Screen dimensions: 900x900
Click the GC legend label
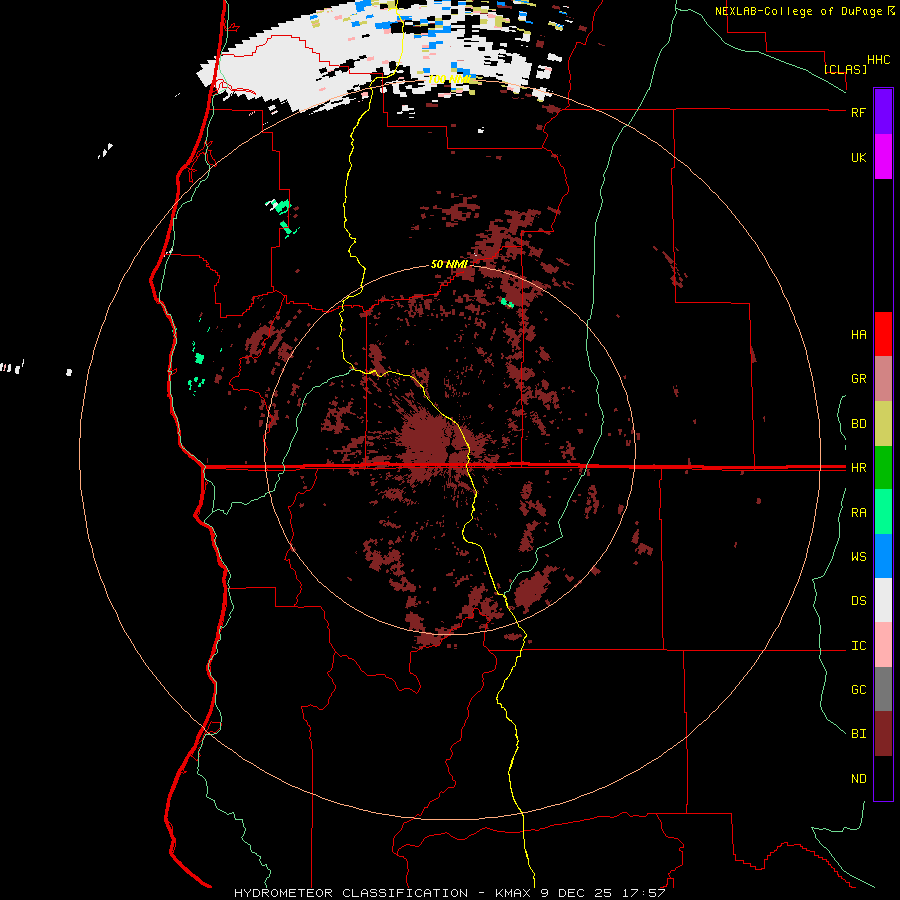click(858, 690)
